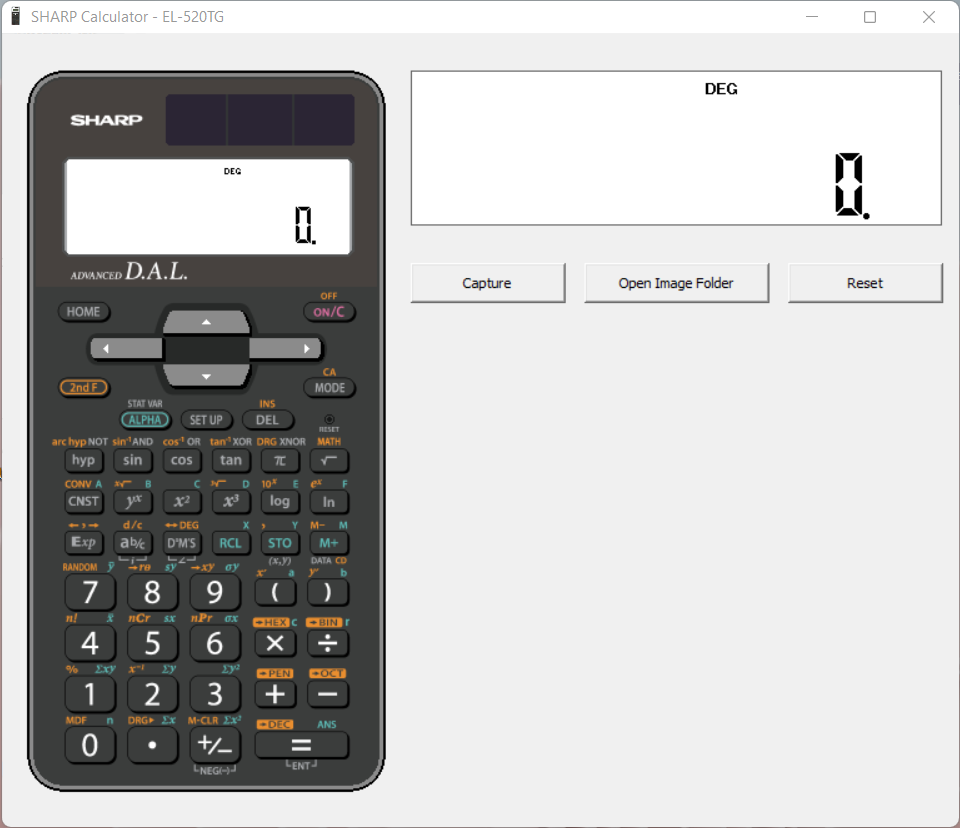
Task: Tap the a b/c fraction key
Action: 133,543
